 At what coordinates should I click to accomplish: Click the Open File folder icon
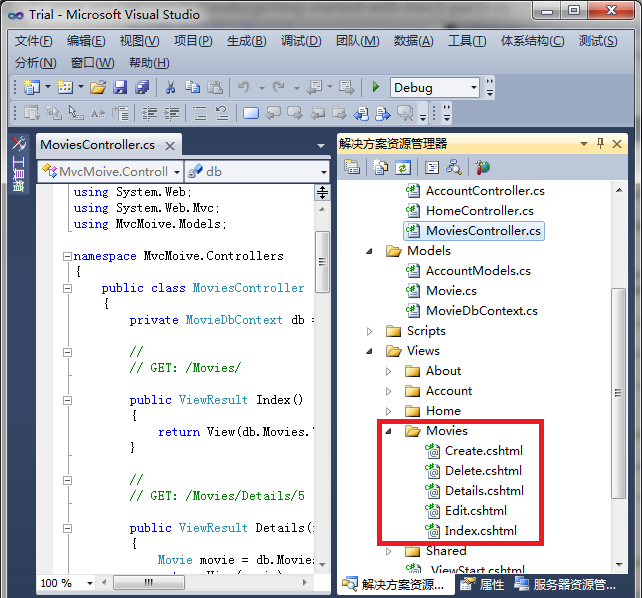tap(98, 87)
